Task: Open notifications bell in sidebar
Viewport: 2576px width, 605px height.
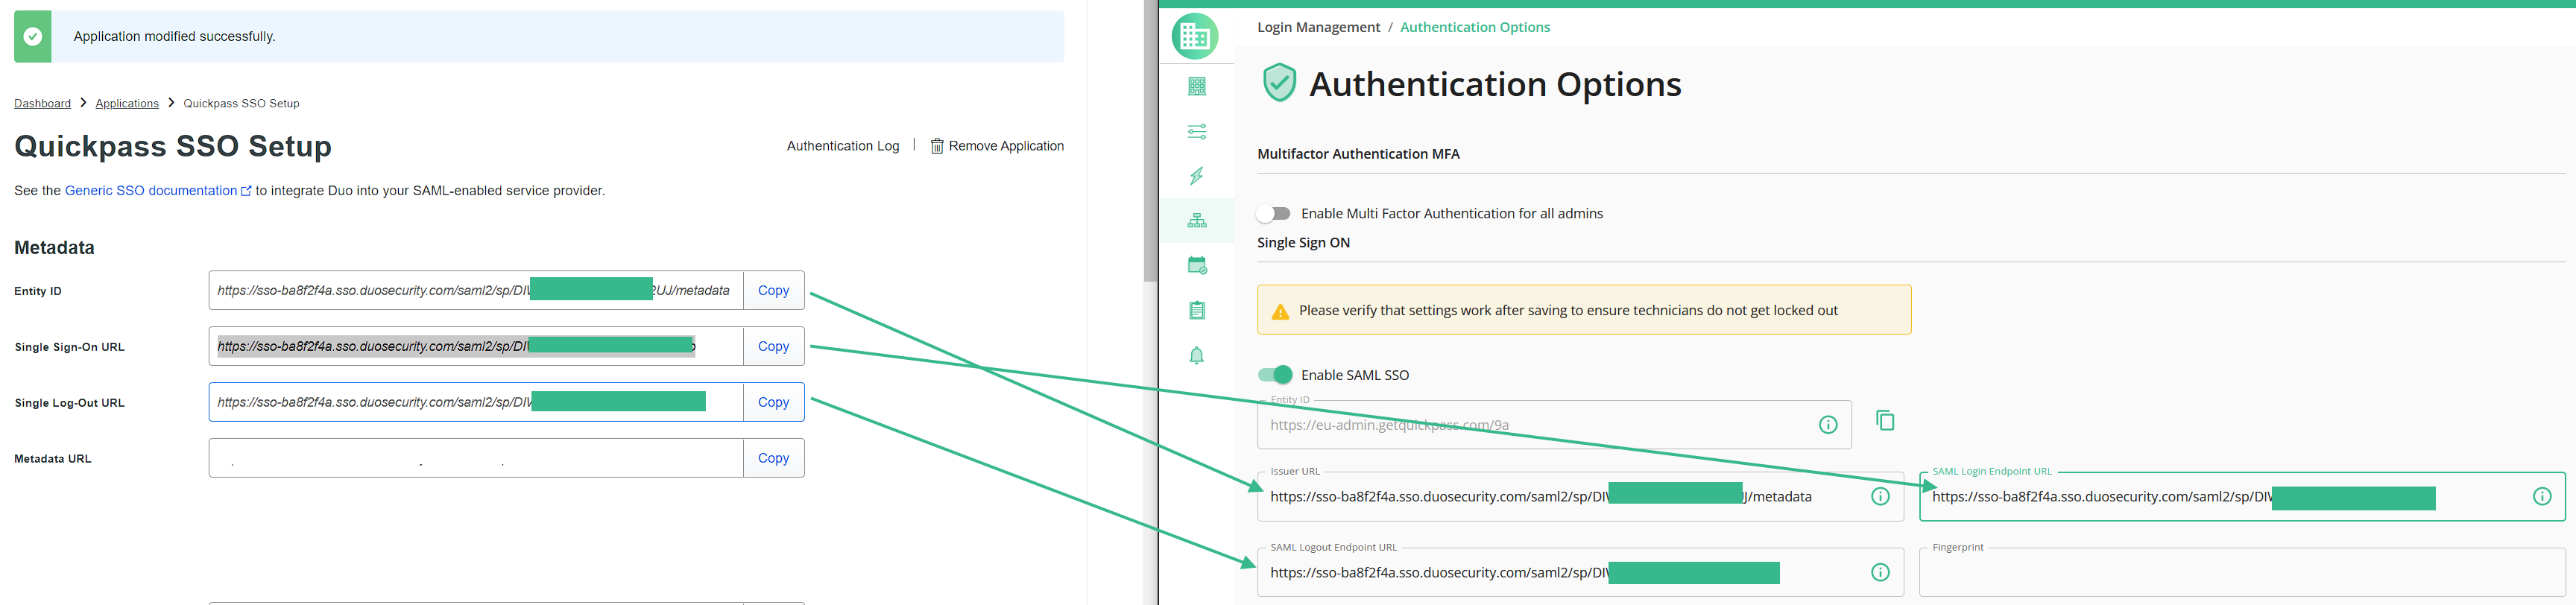Action: [1196, 356]
